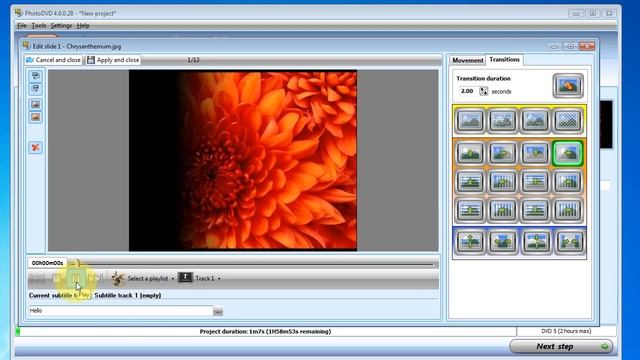Select the plain slide-right arrow transition
This screenshot has height=360, width=640.
tap(502, 153)
